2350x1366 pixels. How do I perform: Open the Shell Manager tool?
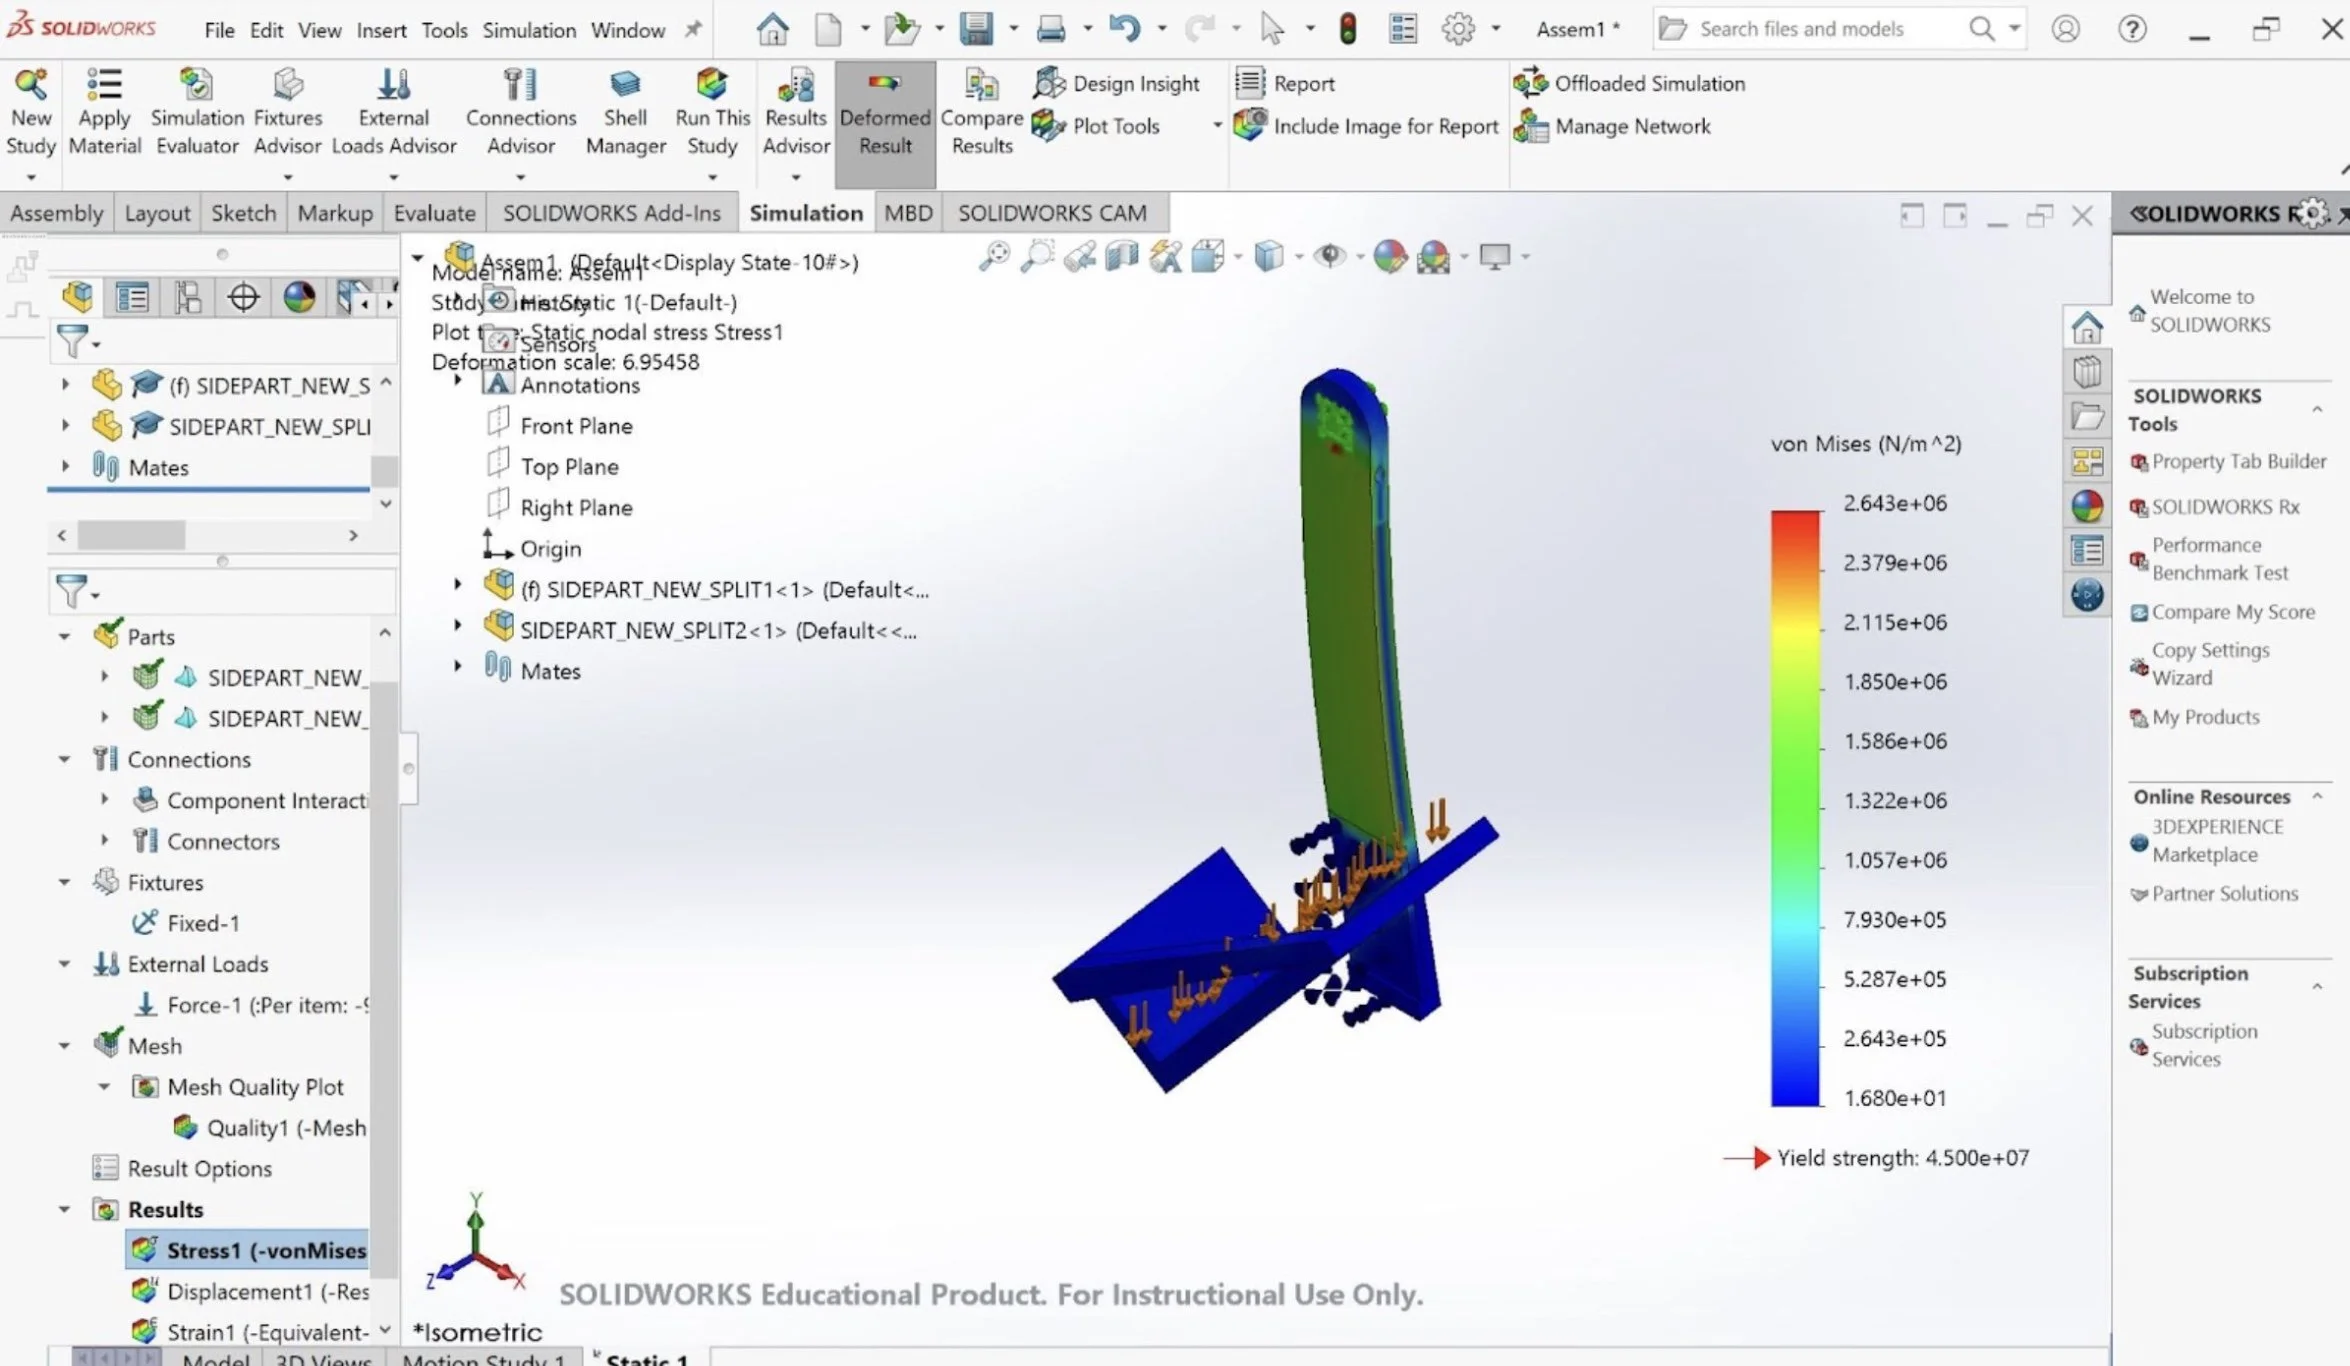click(x=625, y=86)
